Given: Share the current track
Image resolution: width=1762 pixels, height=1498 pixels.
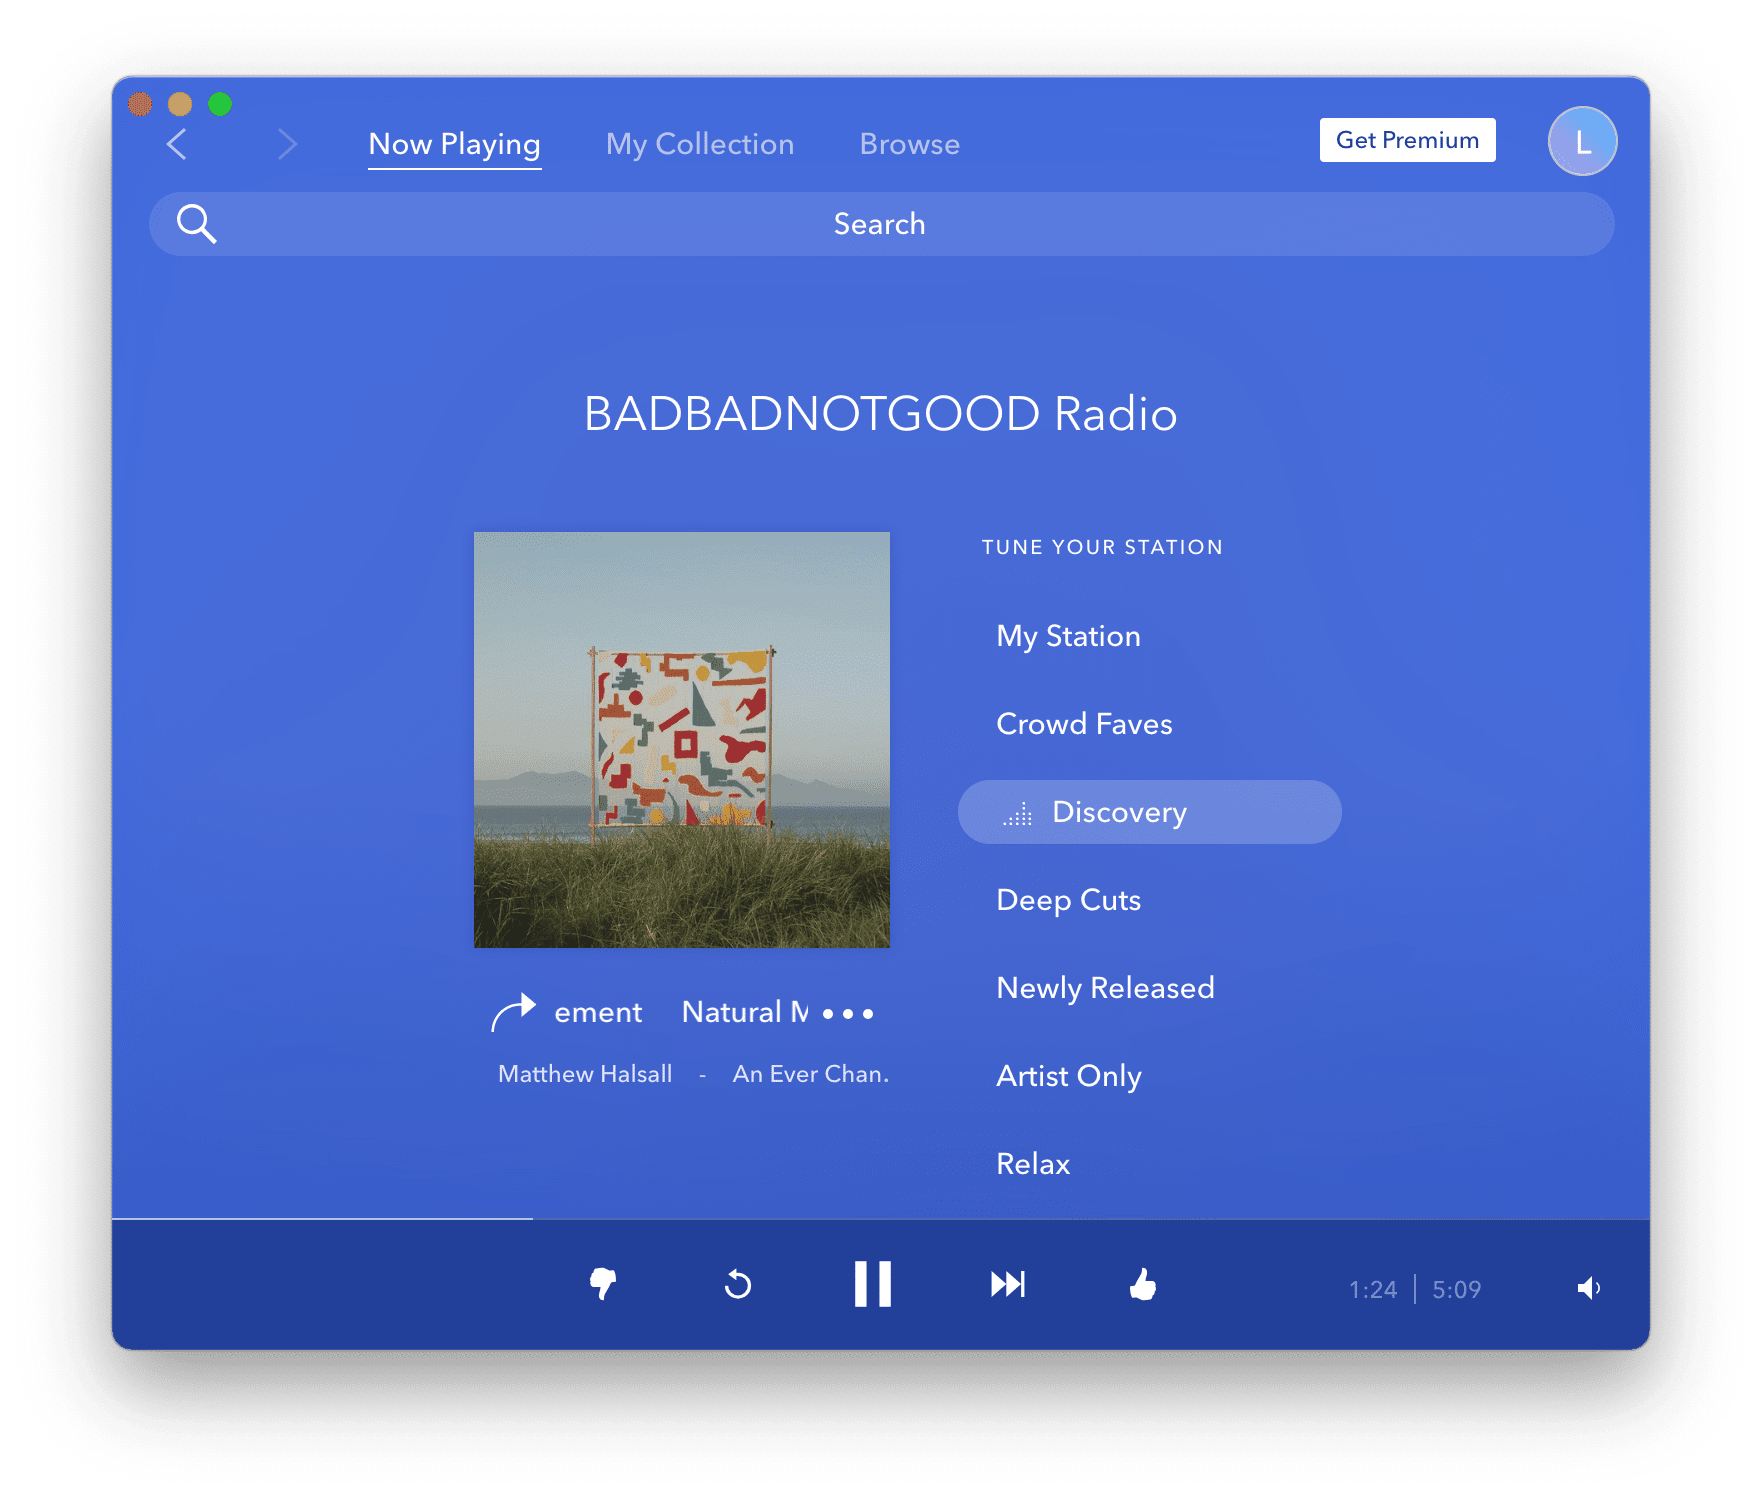Looking at the screenshot, I should tap(514, 1012).
